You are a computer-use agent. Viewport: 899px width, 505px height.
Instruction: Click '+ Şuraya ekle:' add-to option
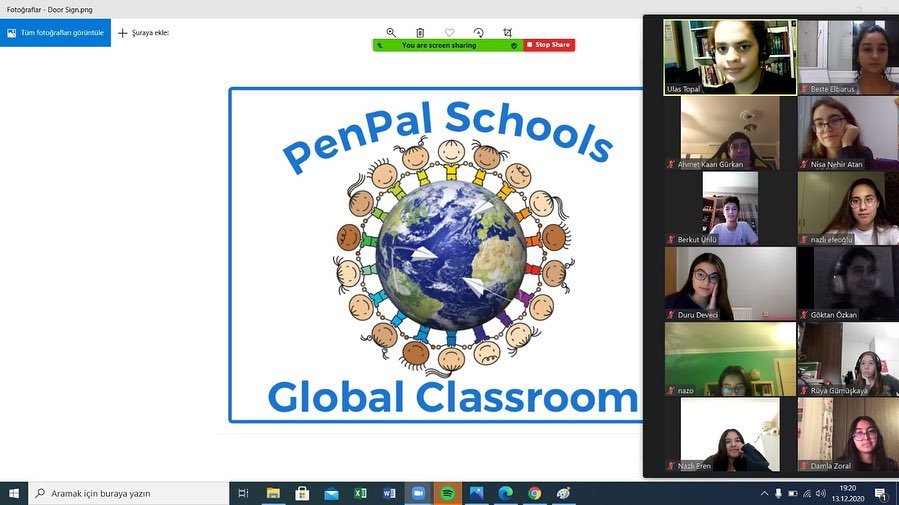coord(144,33)
